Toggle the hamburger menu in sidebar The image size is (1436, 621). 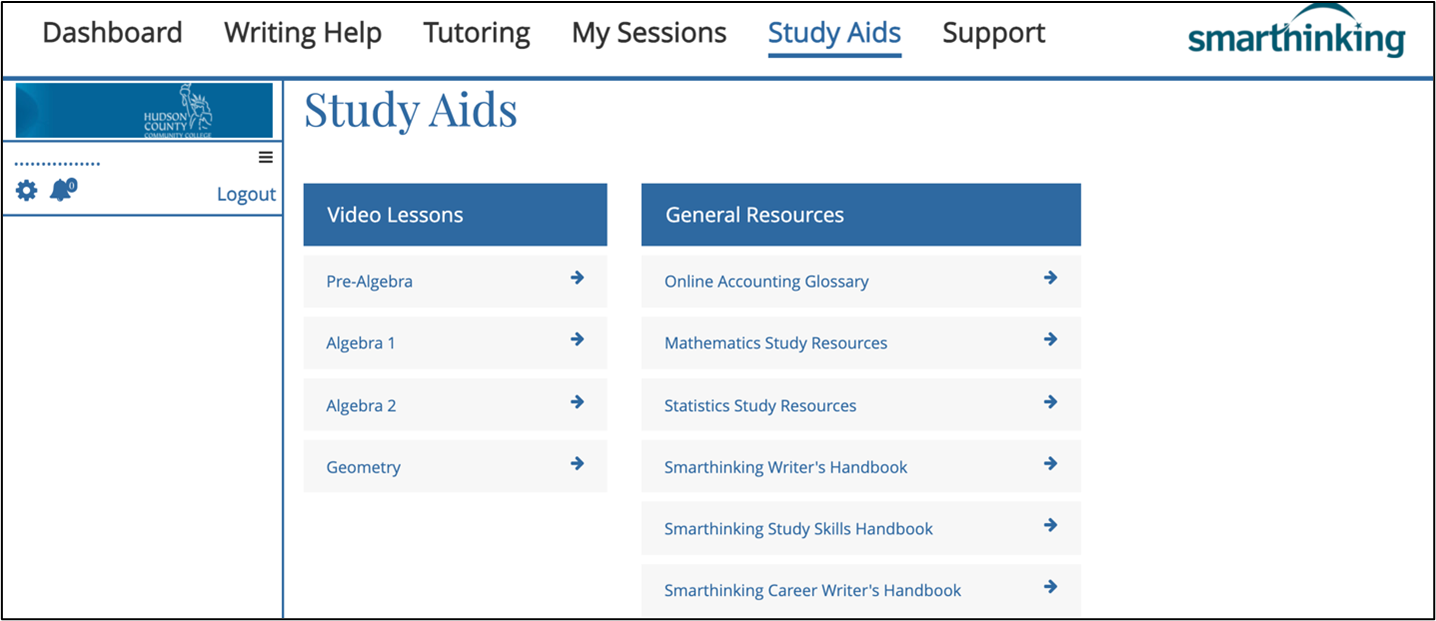click(x=265, y=157)
